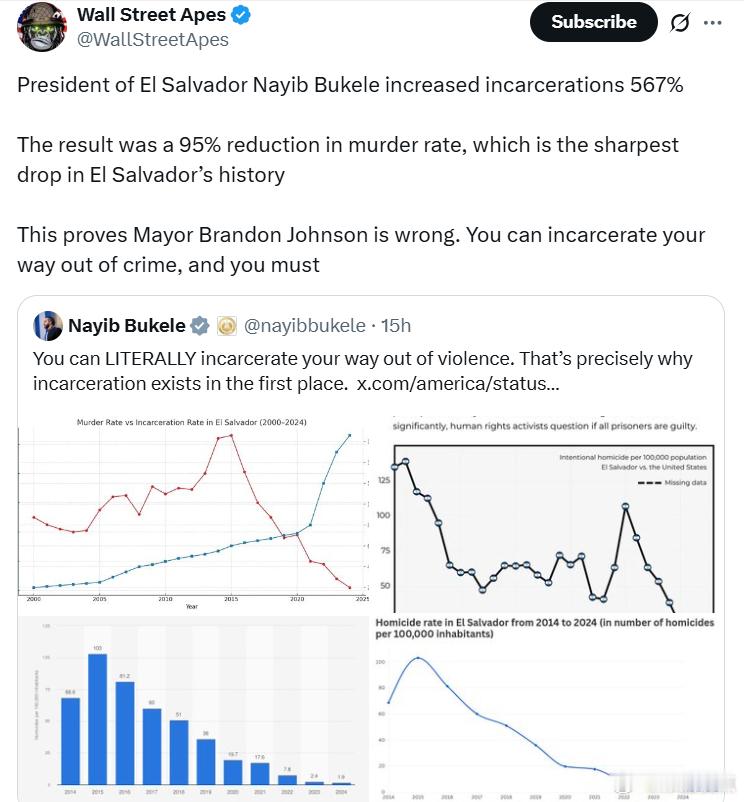Click the verified badge next to Nayib Bukele
The height and width of the screenshot is (802, 744).
click(x=200, y=326)
